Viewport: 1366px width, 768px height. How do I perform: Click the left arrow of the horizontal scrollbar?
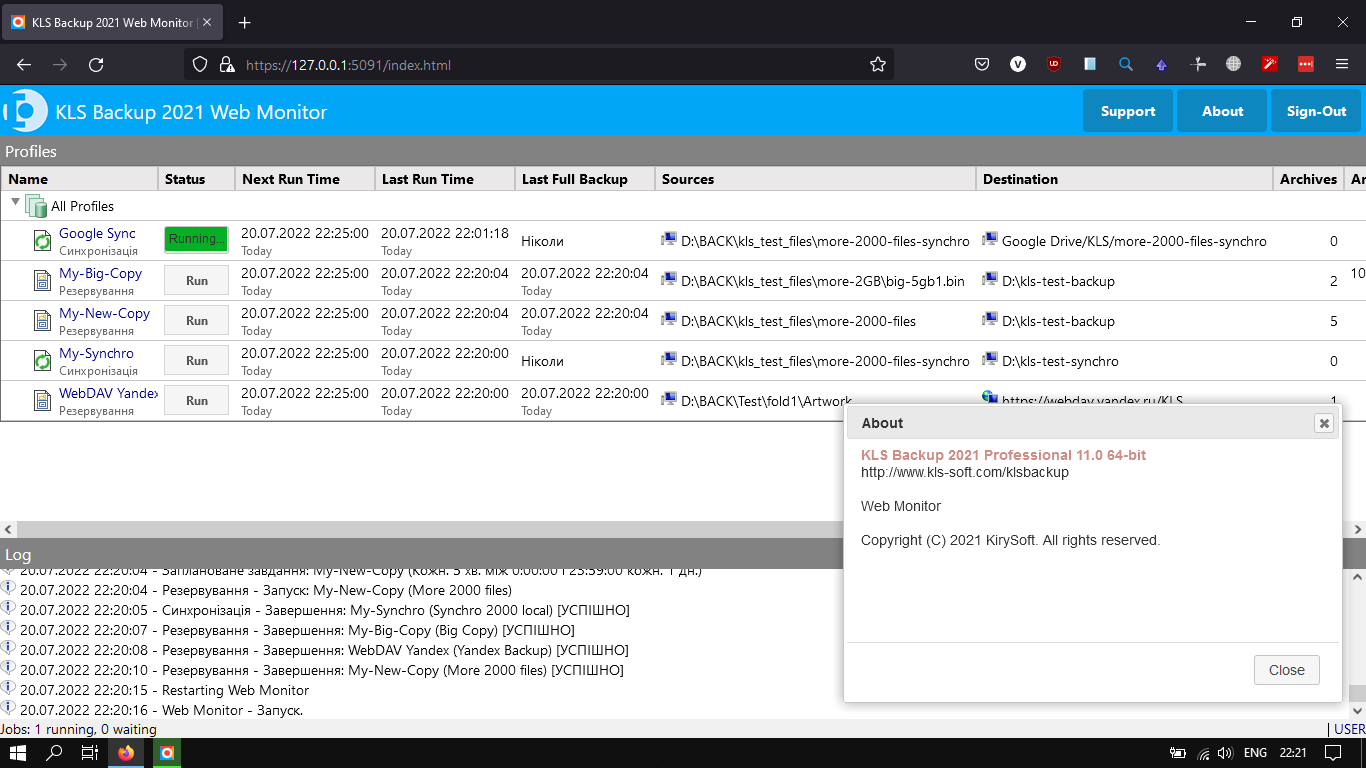click(x=8, y=529)
